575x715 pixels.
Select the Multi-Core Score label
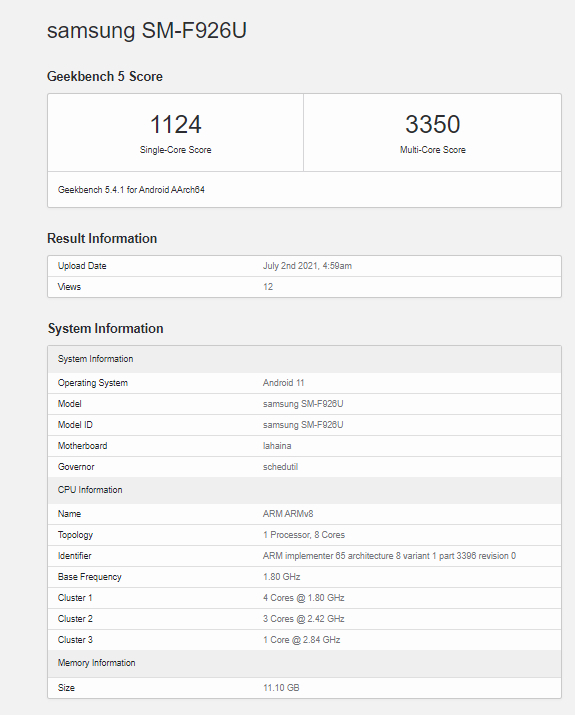[433, 150]
